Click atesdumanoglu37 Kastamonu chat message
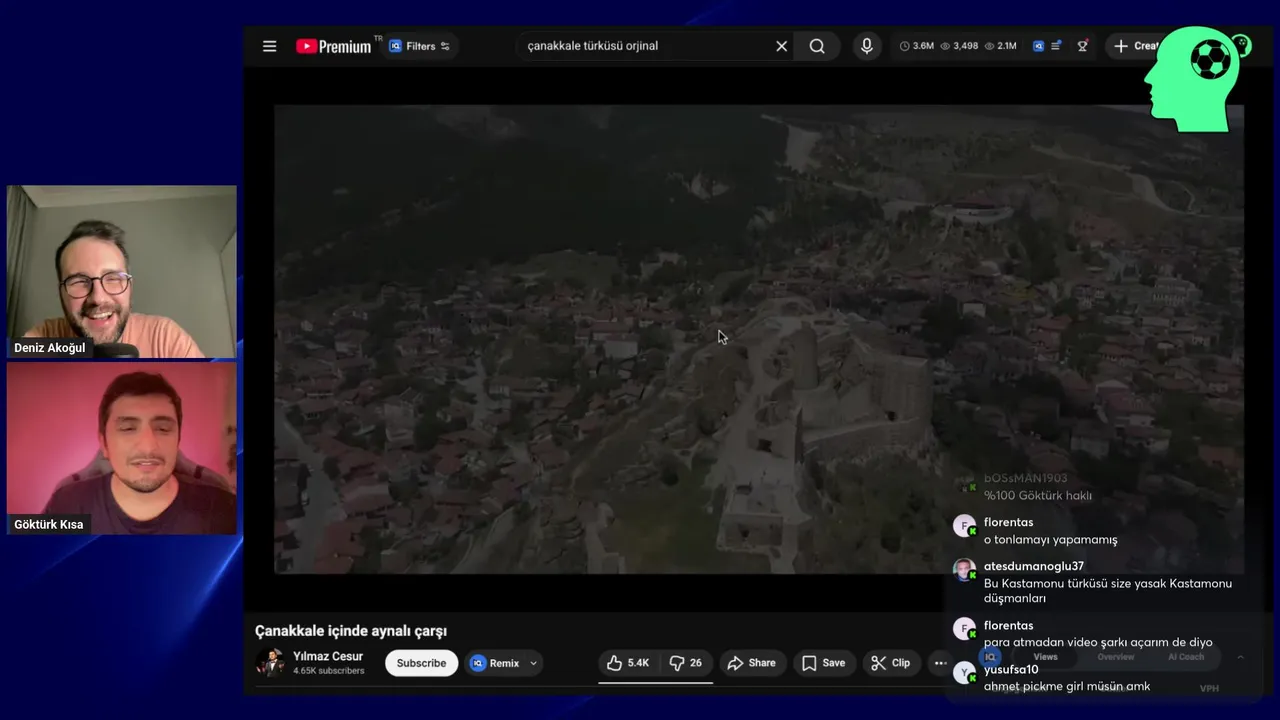Viewport: 1280px width, 720px height. [x=1108, y=591]
